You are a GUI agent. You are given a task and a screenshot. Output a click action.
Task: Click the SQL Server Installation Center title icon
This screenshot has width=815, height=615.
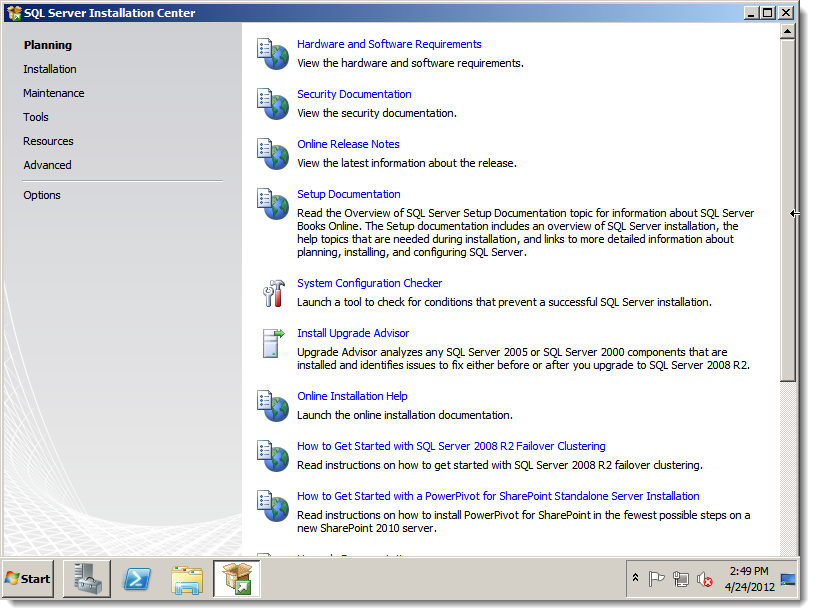(x=14, y=13)
